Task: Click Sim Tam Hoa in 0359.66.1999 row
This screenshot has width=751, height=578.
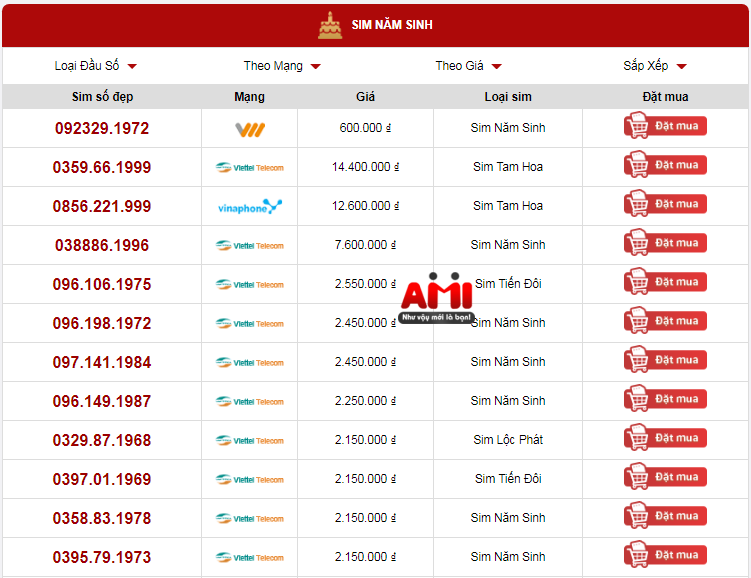Action: [508, 167]
